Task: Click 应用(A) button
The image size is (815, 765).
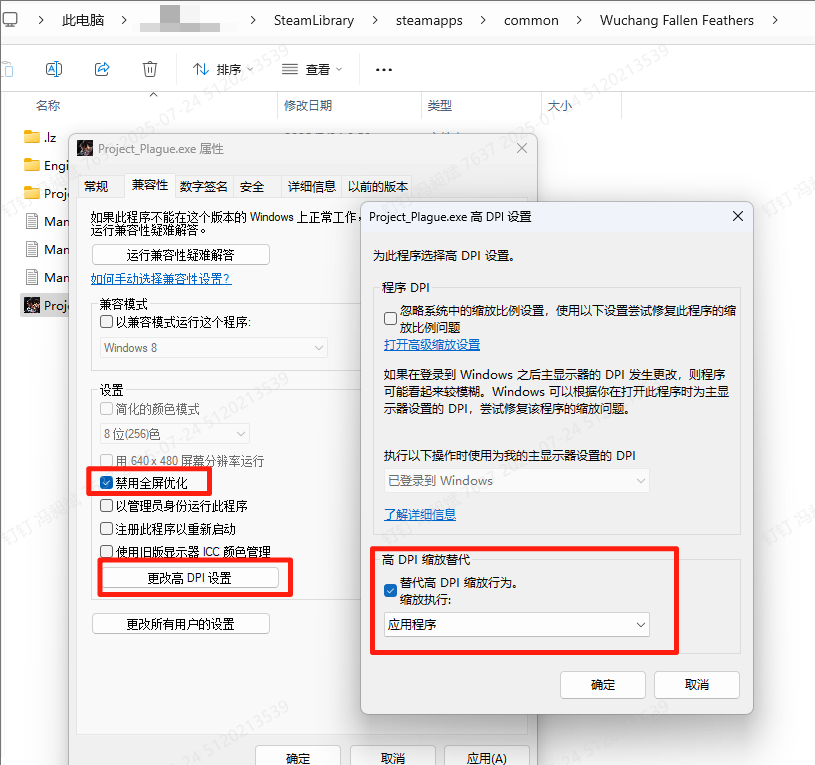Action: point(487,757)
